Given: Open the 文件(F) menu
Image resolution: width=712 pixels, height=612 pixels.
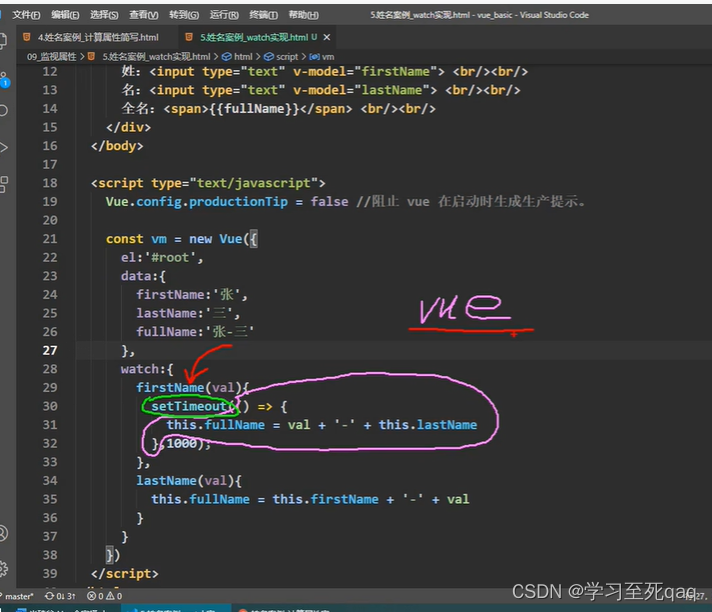Looking at the screenshot, I should [x=26, y=15].
